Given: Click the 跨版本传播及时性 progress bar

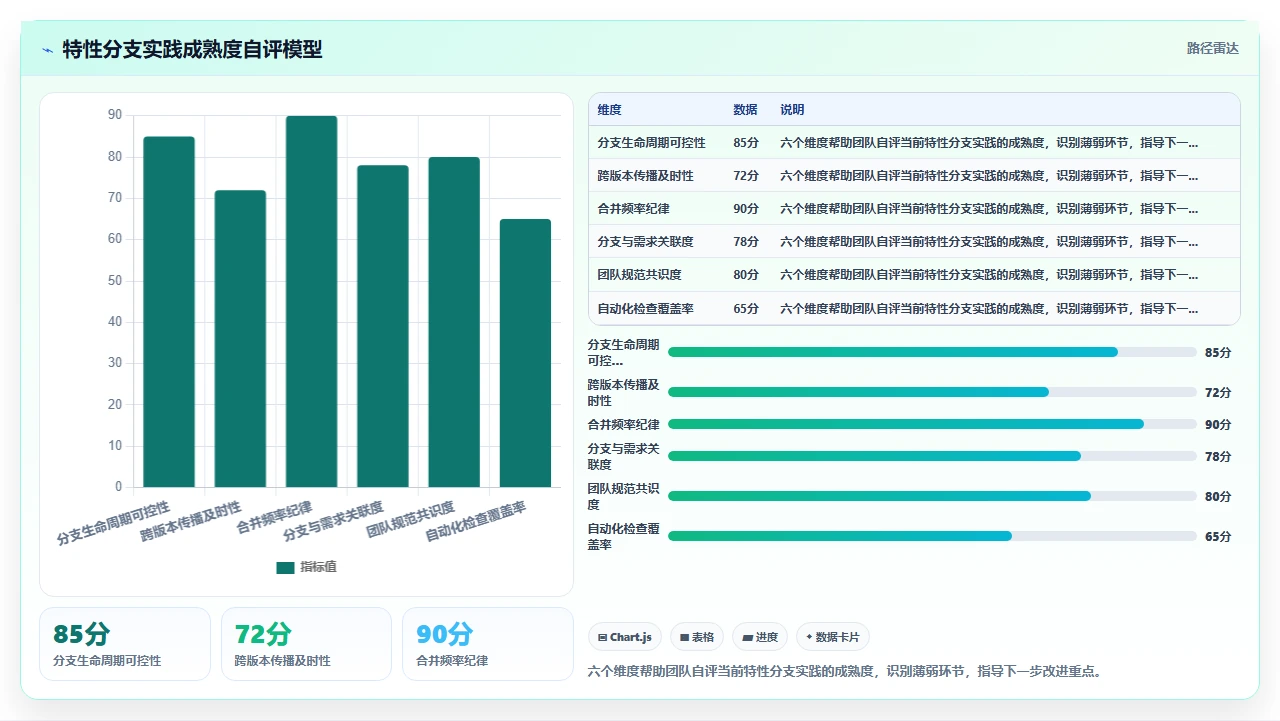Looking at the screenshot, I should 932,392.
